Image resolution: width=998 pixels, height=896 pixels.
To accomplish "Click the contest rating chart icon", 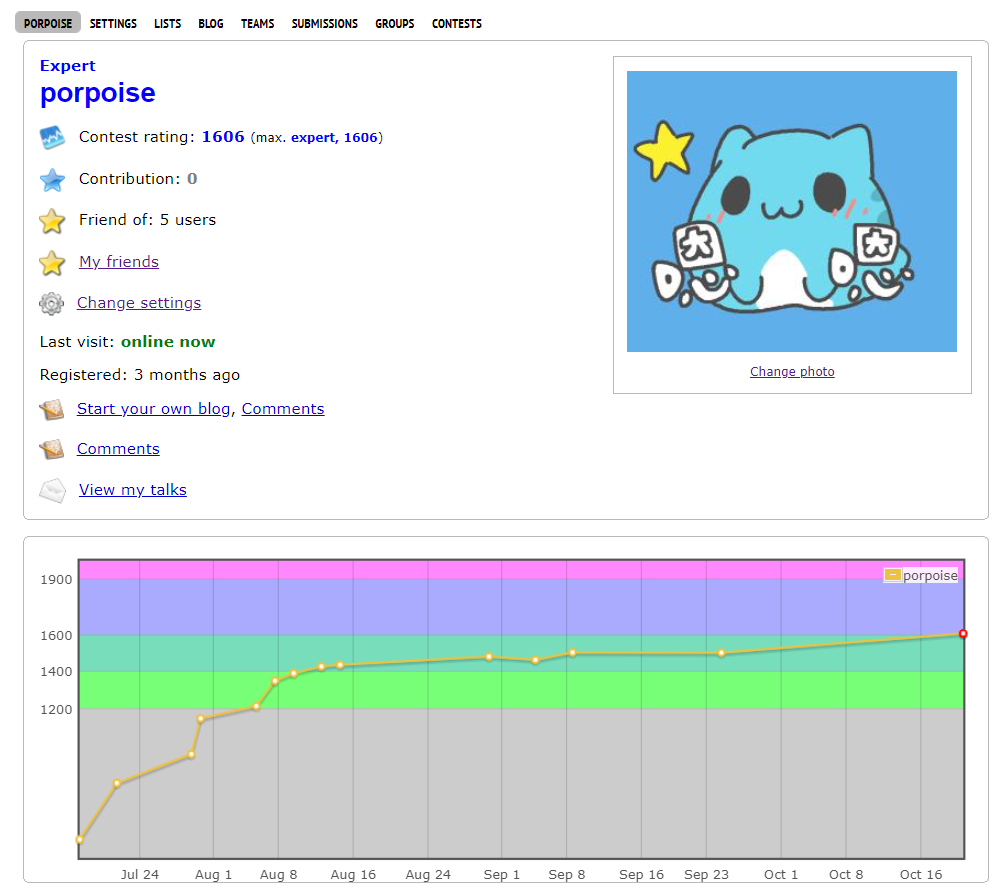I will 52,137.
